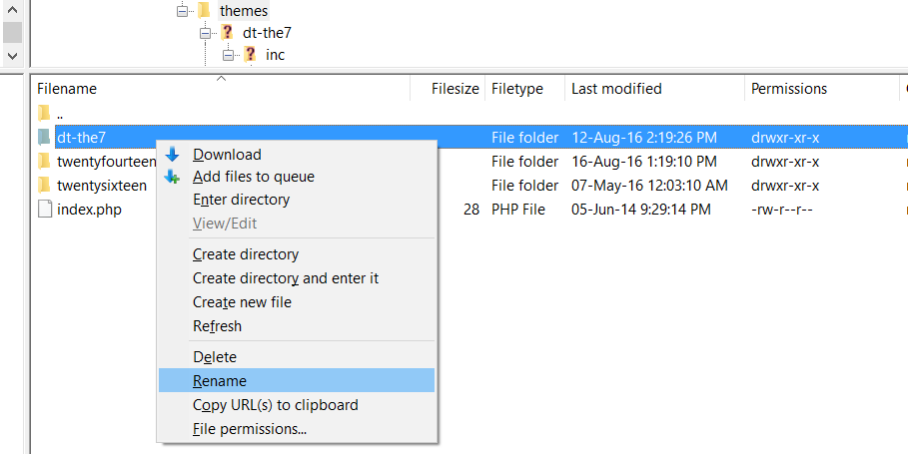Collapse the inc tree node

tap(228, 54)
